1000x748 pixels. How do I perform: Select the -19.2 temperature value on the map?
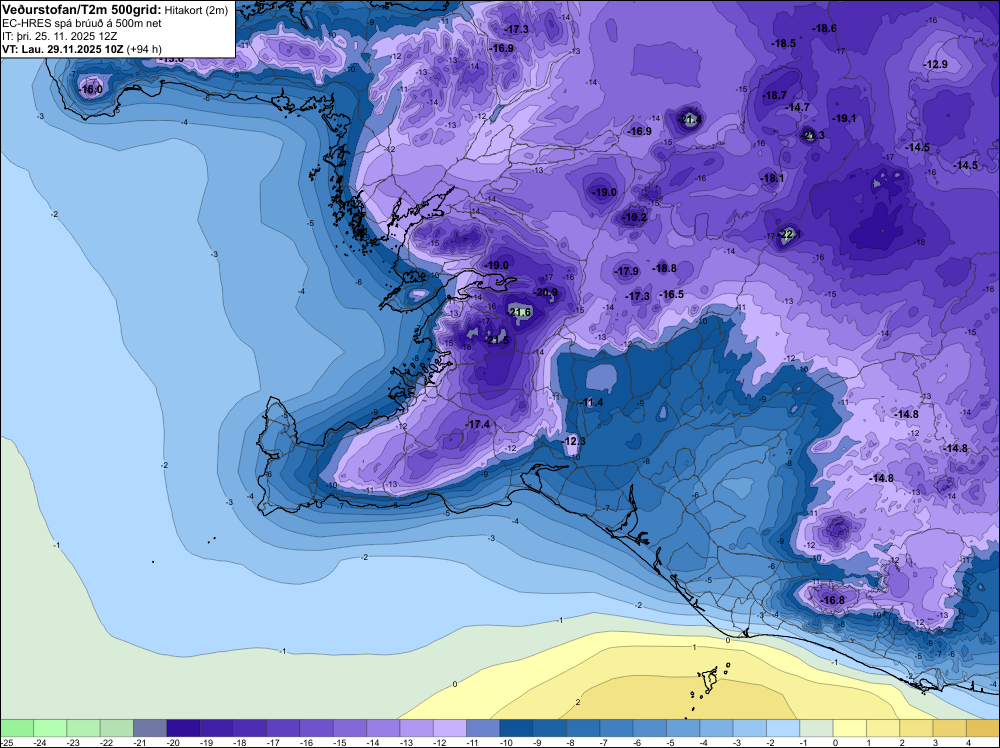(x=635, y=217)
